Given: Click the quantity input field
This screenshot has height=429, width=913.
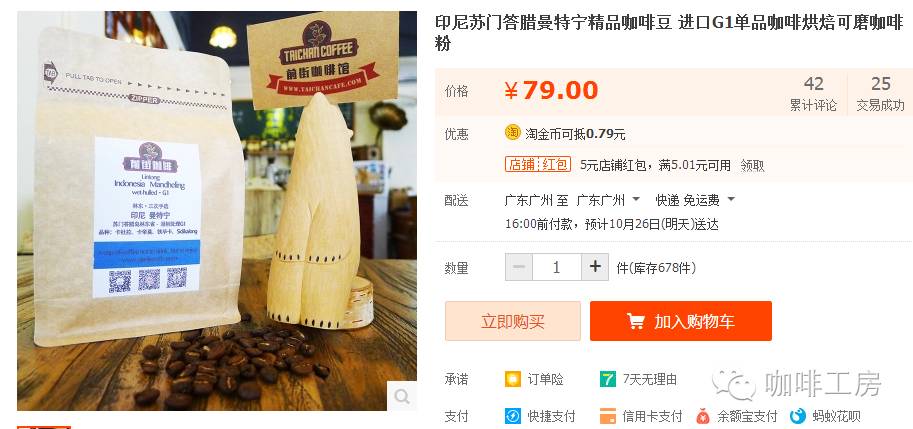Looking at the screenshot, I should [557, 267].
